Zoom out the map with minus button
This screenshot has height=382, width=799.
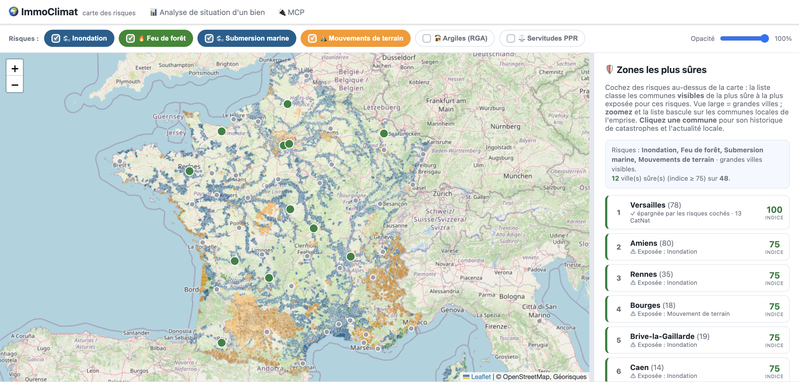tap(15, 84)
